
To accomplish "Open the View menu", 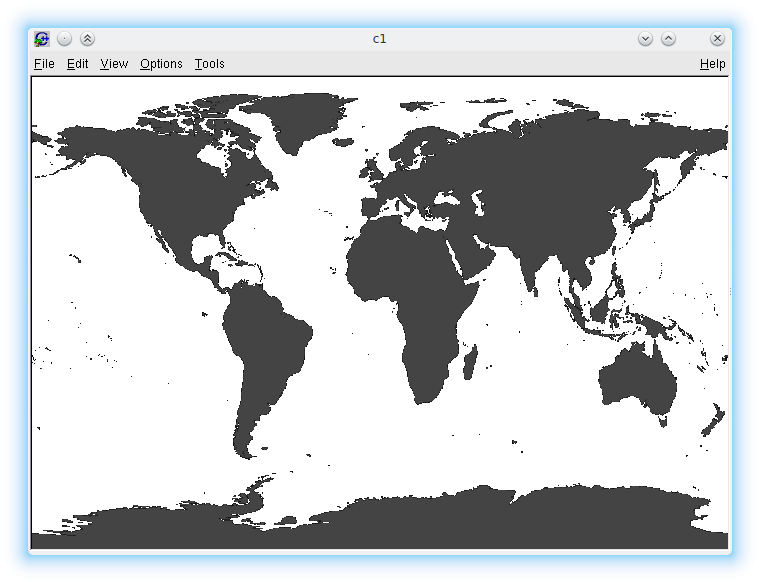I will click(114, 64).
